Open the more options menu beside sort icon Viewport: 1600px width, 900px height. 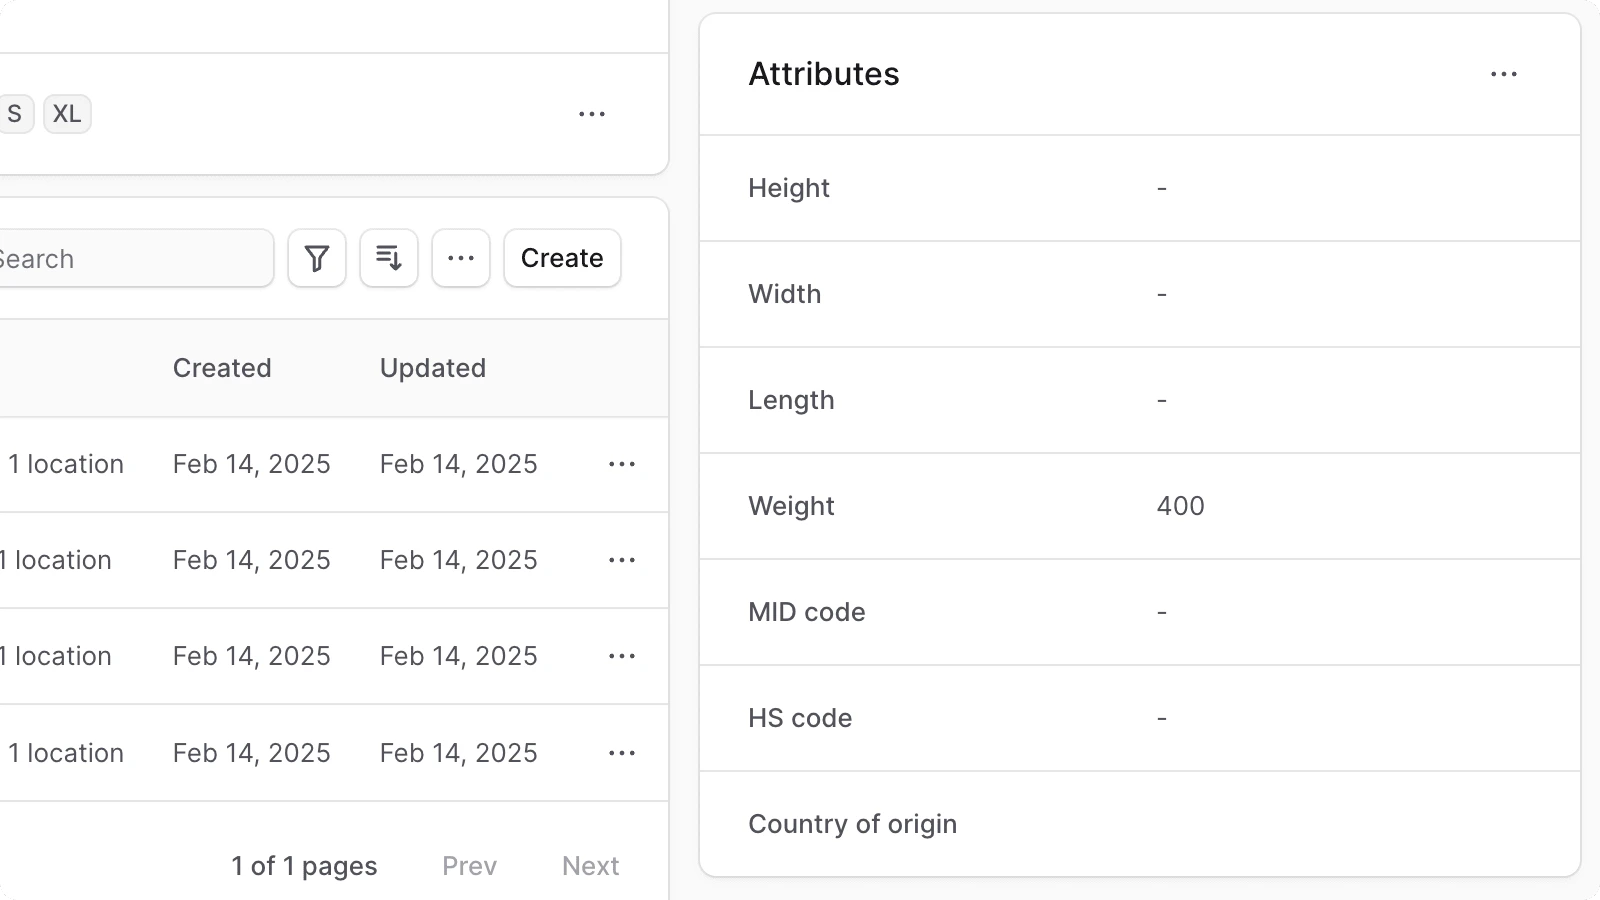pos(460,258)
